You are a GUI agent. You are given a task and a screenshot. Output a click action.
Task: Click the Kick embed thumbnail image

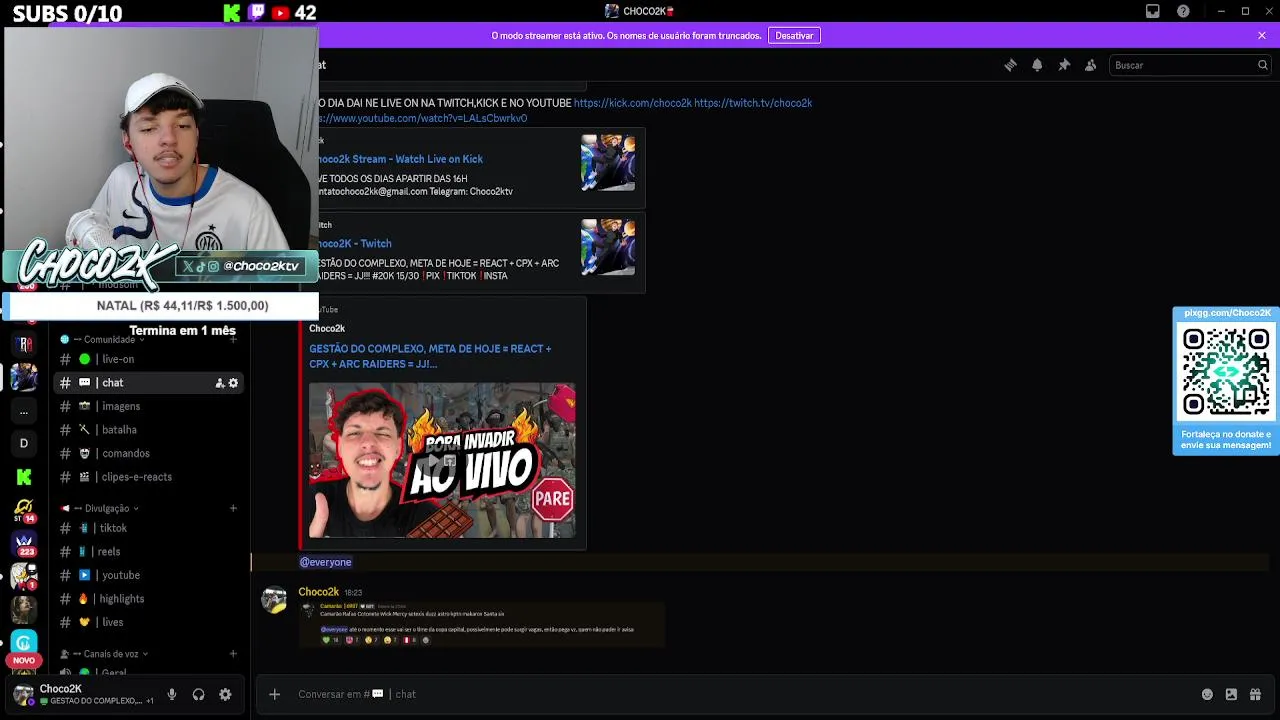click(608, 162)
